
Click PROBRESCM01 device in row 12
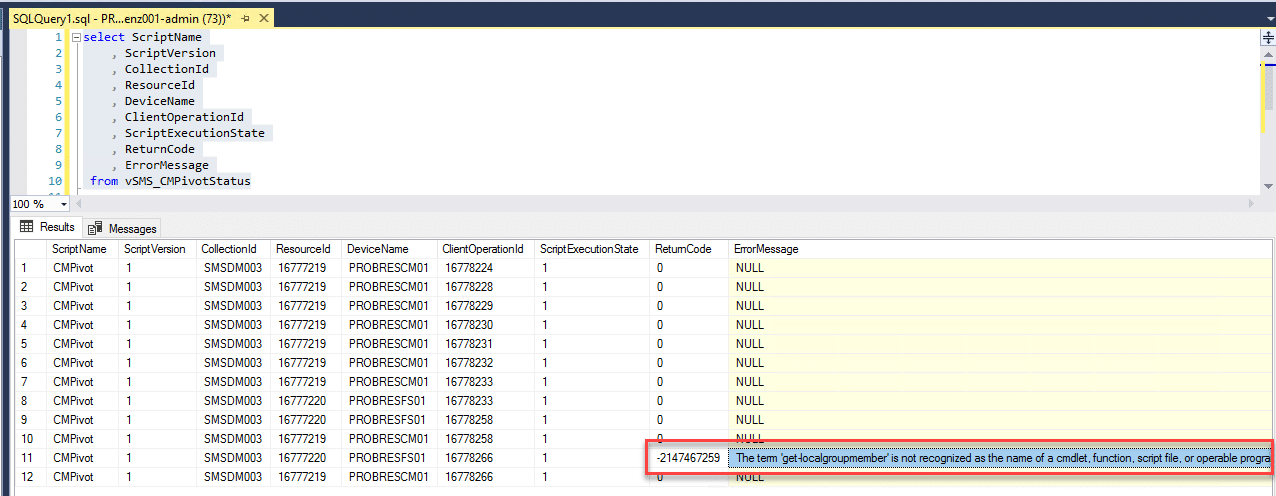coord(389,477)
